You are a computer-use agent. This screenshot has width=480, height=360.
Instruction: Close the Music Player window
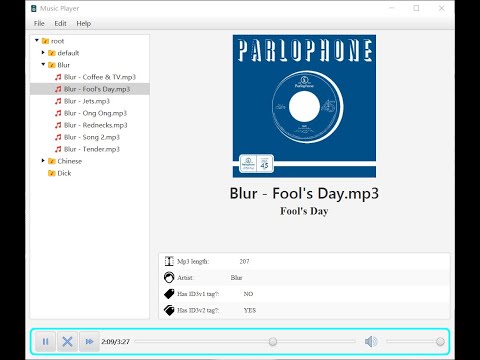(442, 8)
